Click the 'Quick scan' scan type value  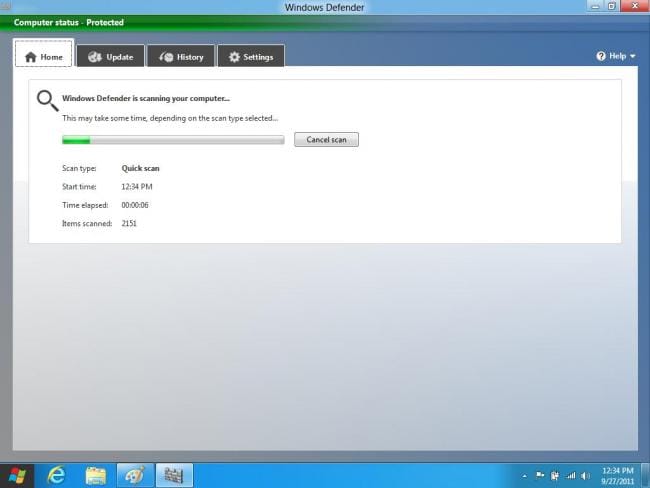(141, 168)
